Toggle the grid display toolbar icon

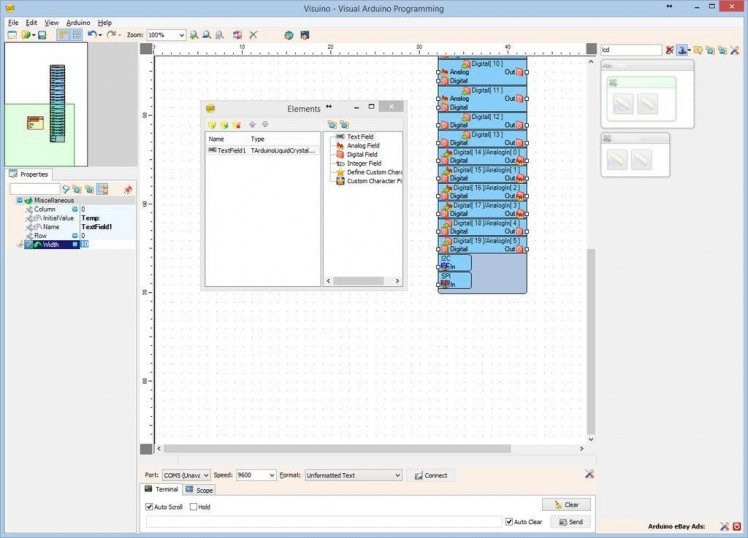coord(75,35)
